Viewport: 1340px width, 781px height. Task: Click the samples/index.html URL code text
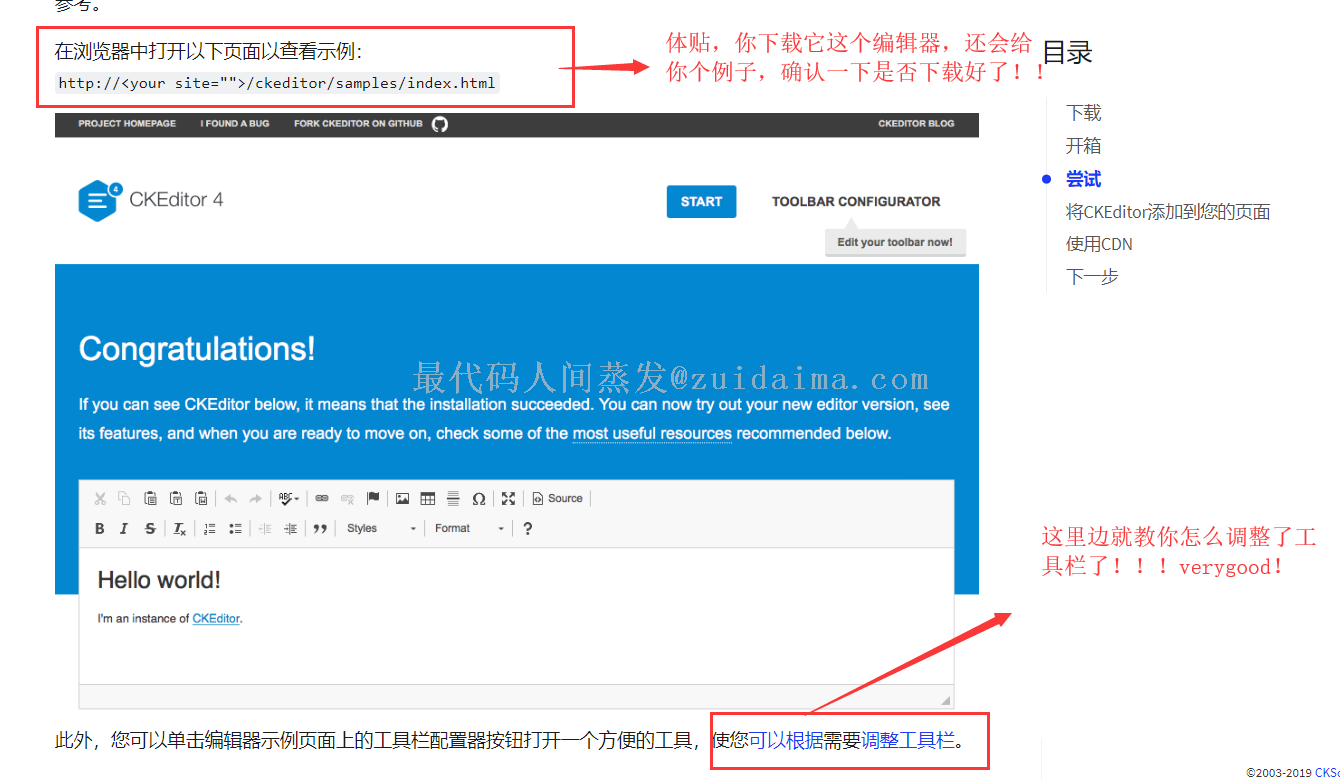tap(277, 83)
